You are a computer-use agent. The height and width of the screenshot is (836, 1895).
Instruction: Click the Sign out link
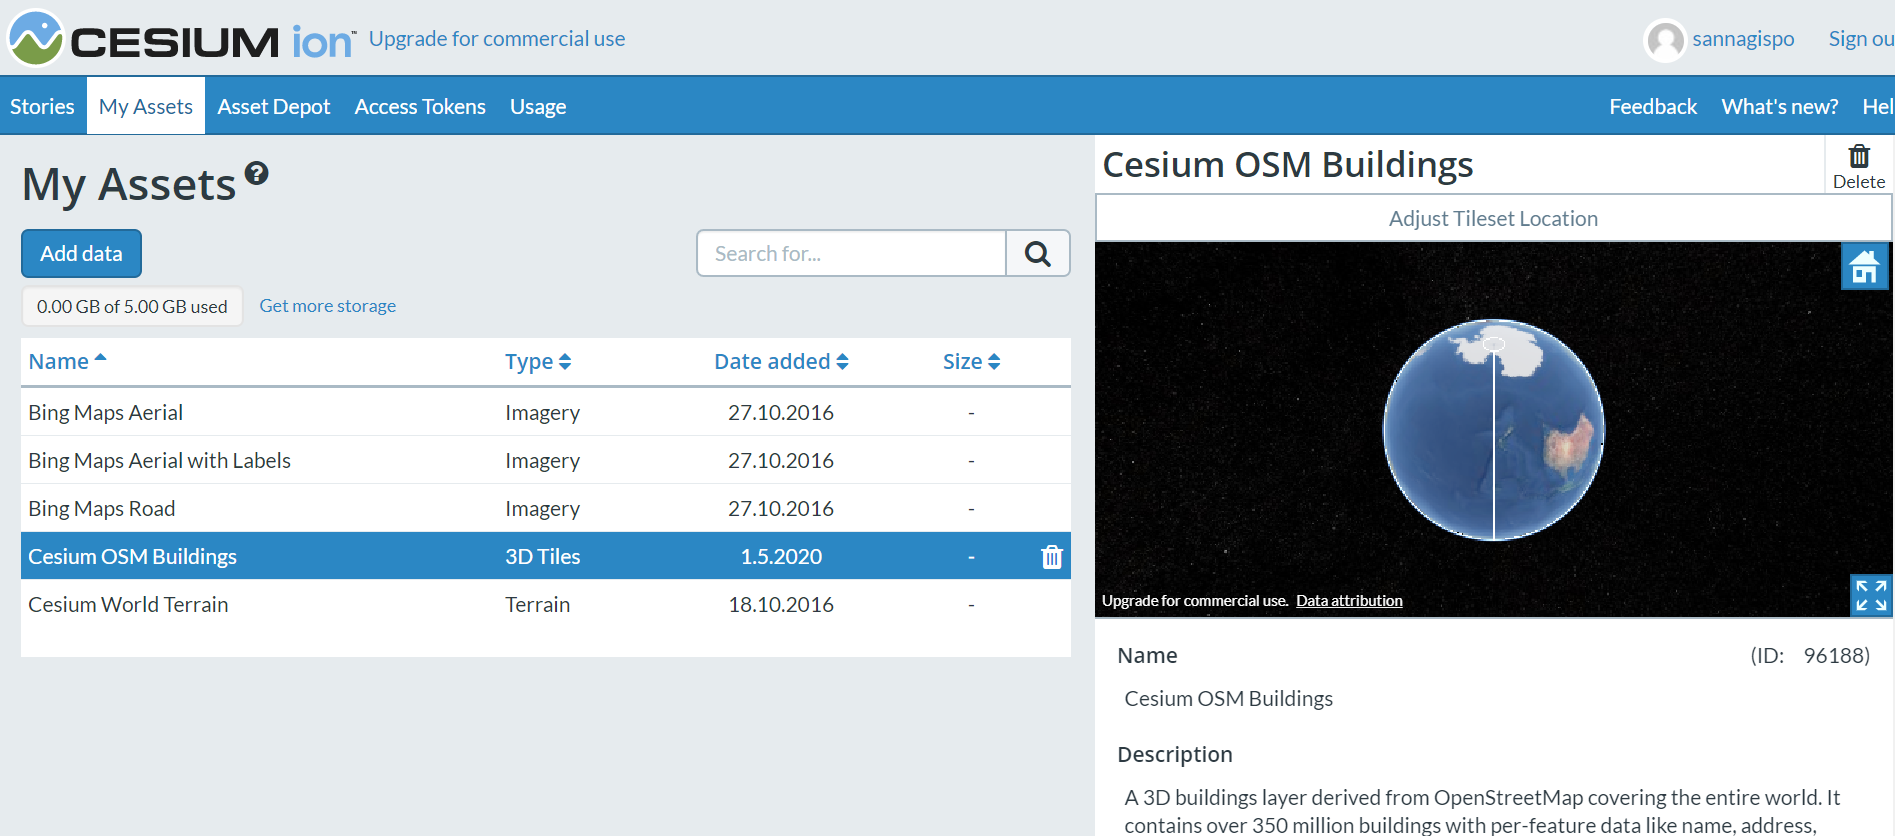(1861, 39)
